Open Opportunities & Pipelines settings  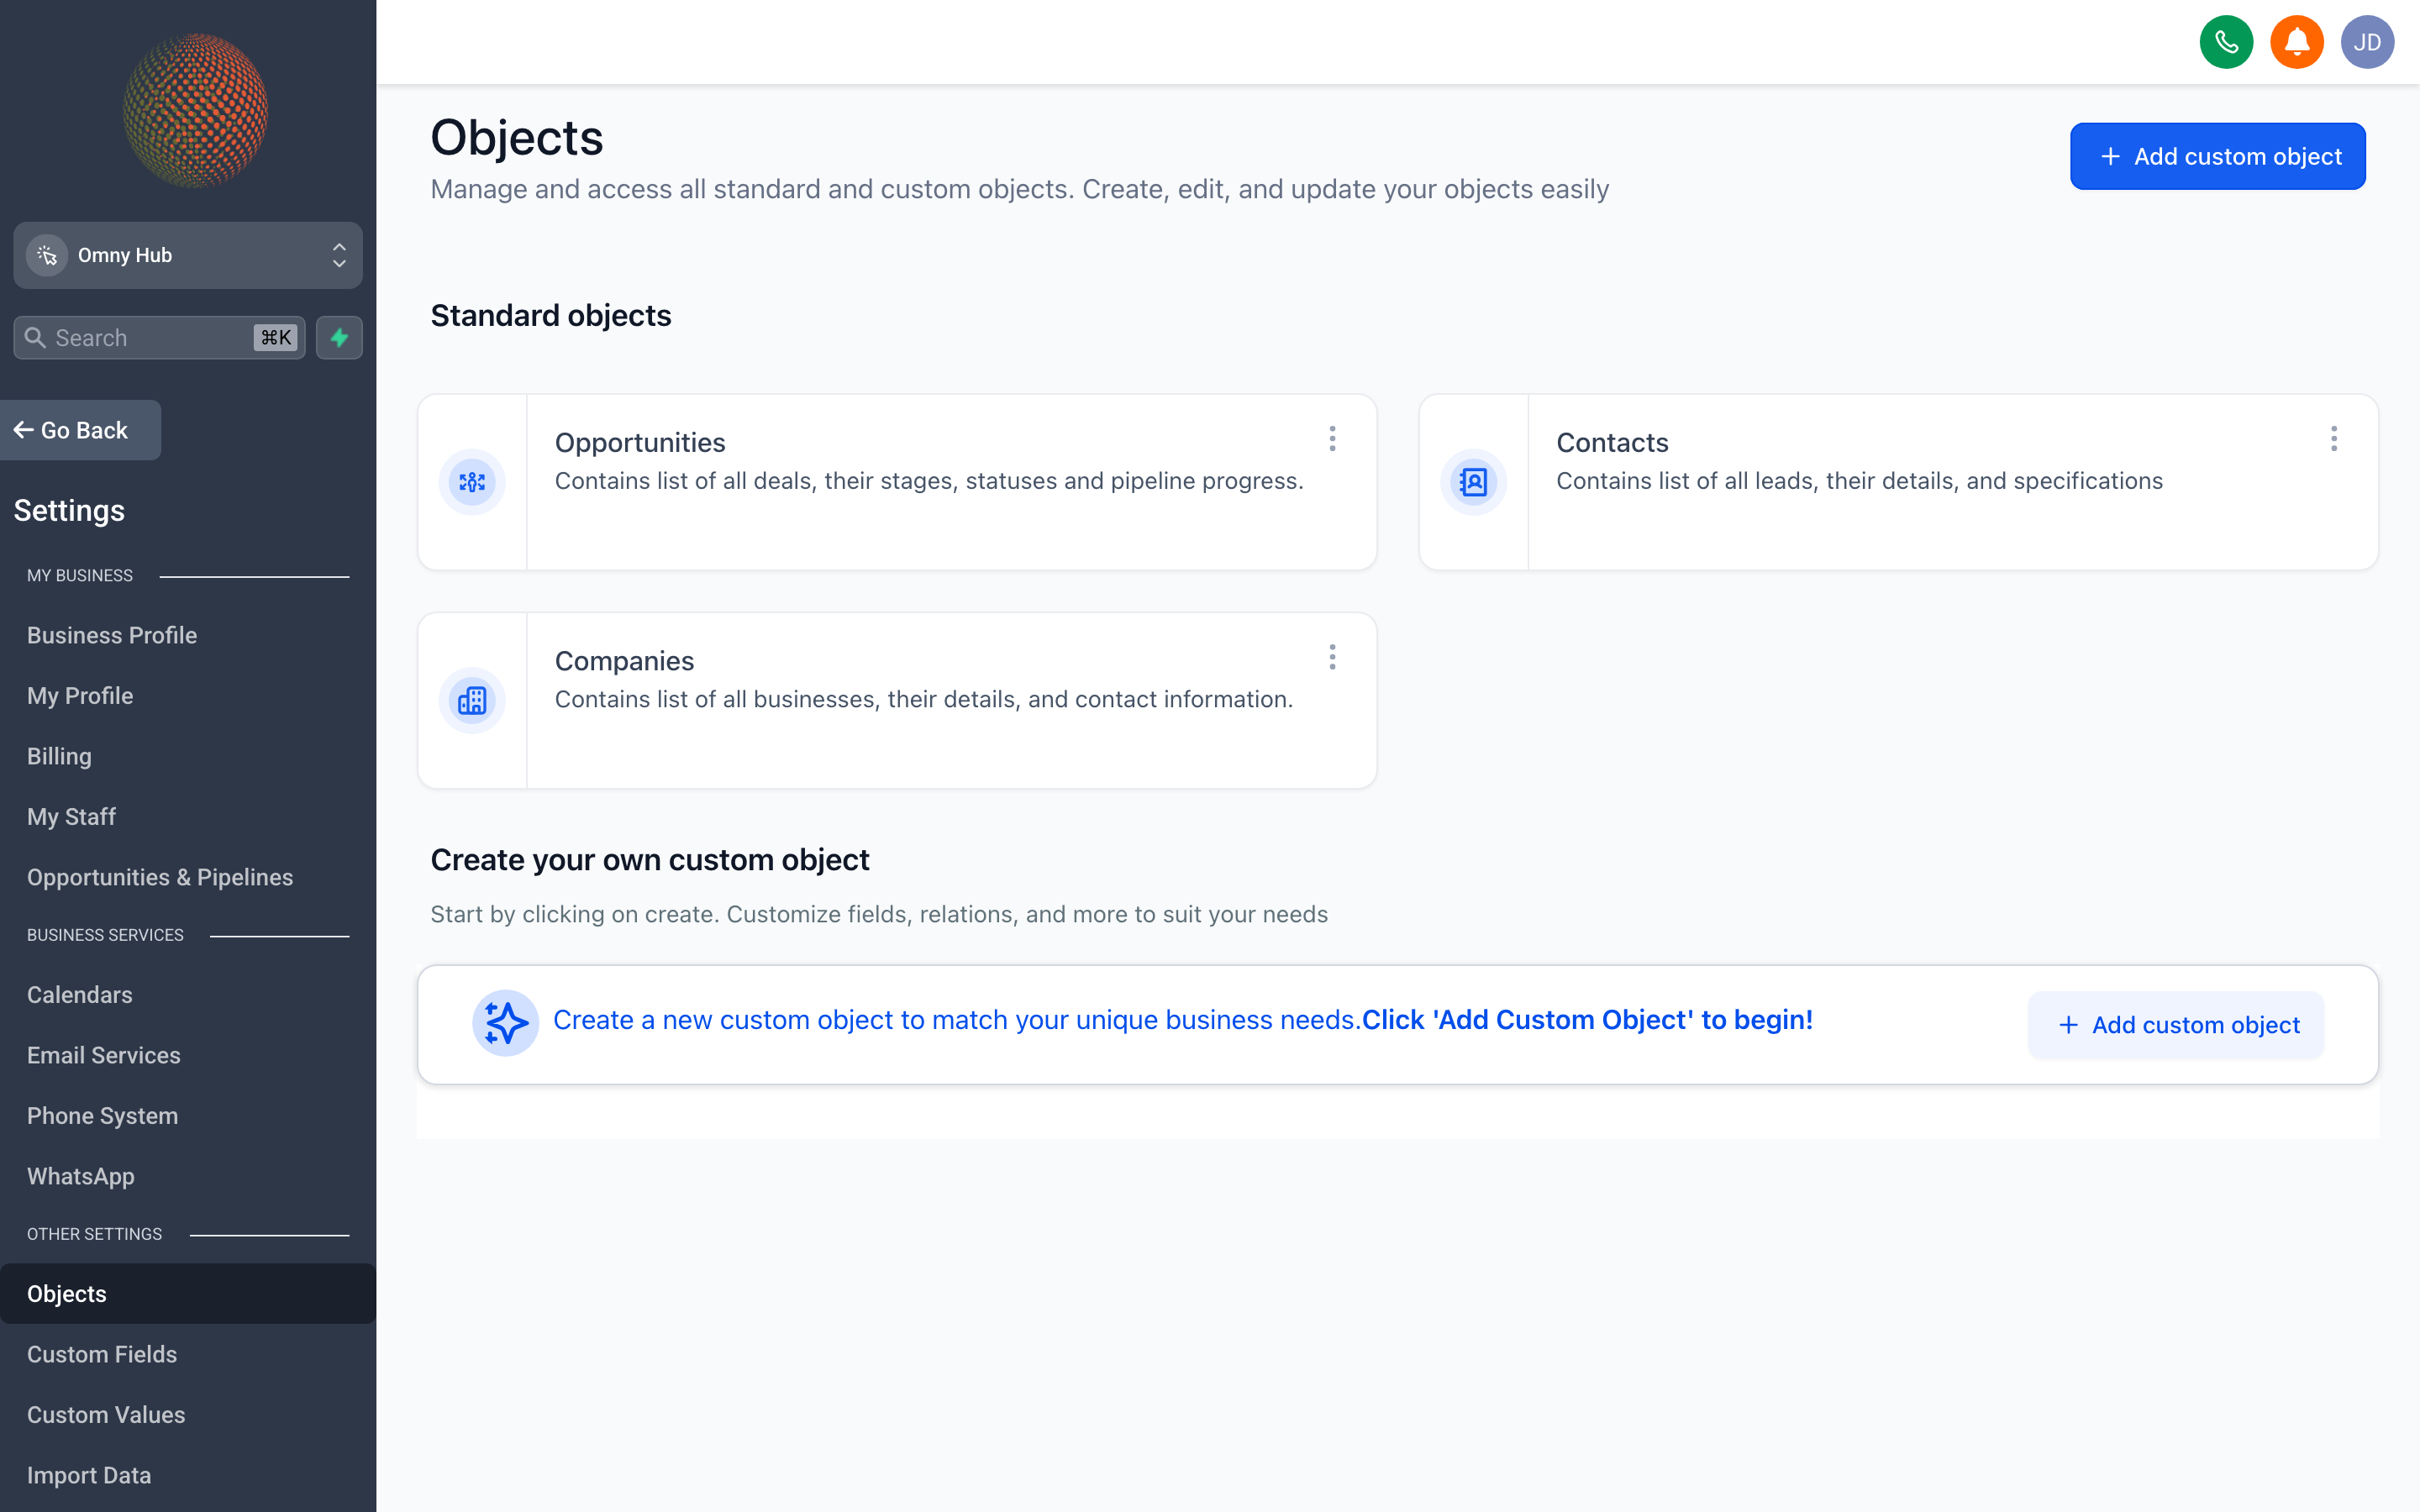pyautogui.click(x=160, y=877)
